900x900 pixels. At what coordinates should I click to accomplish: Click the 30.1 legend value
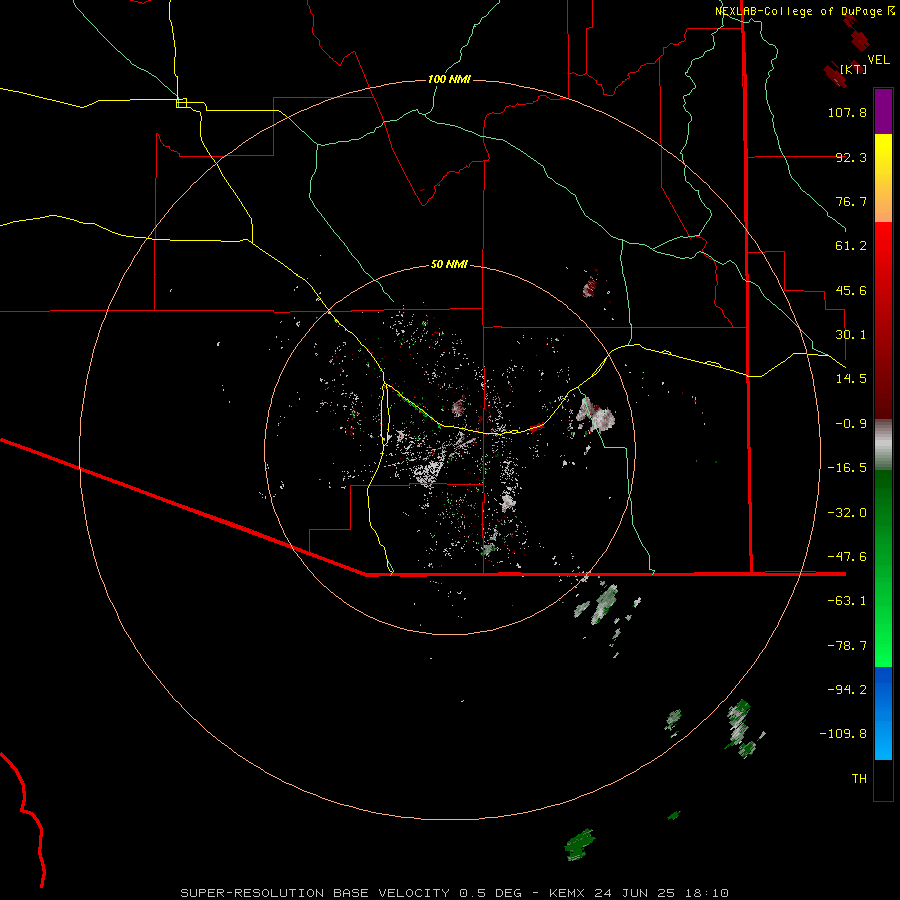(851, 335)
